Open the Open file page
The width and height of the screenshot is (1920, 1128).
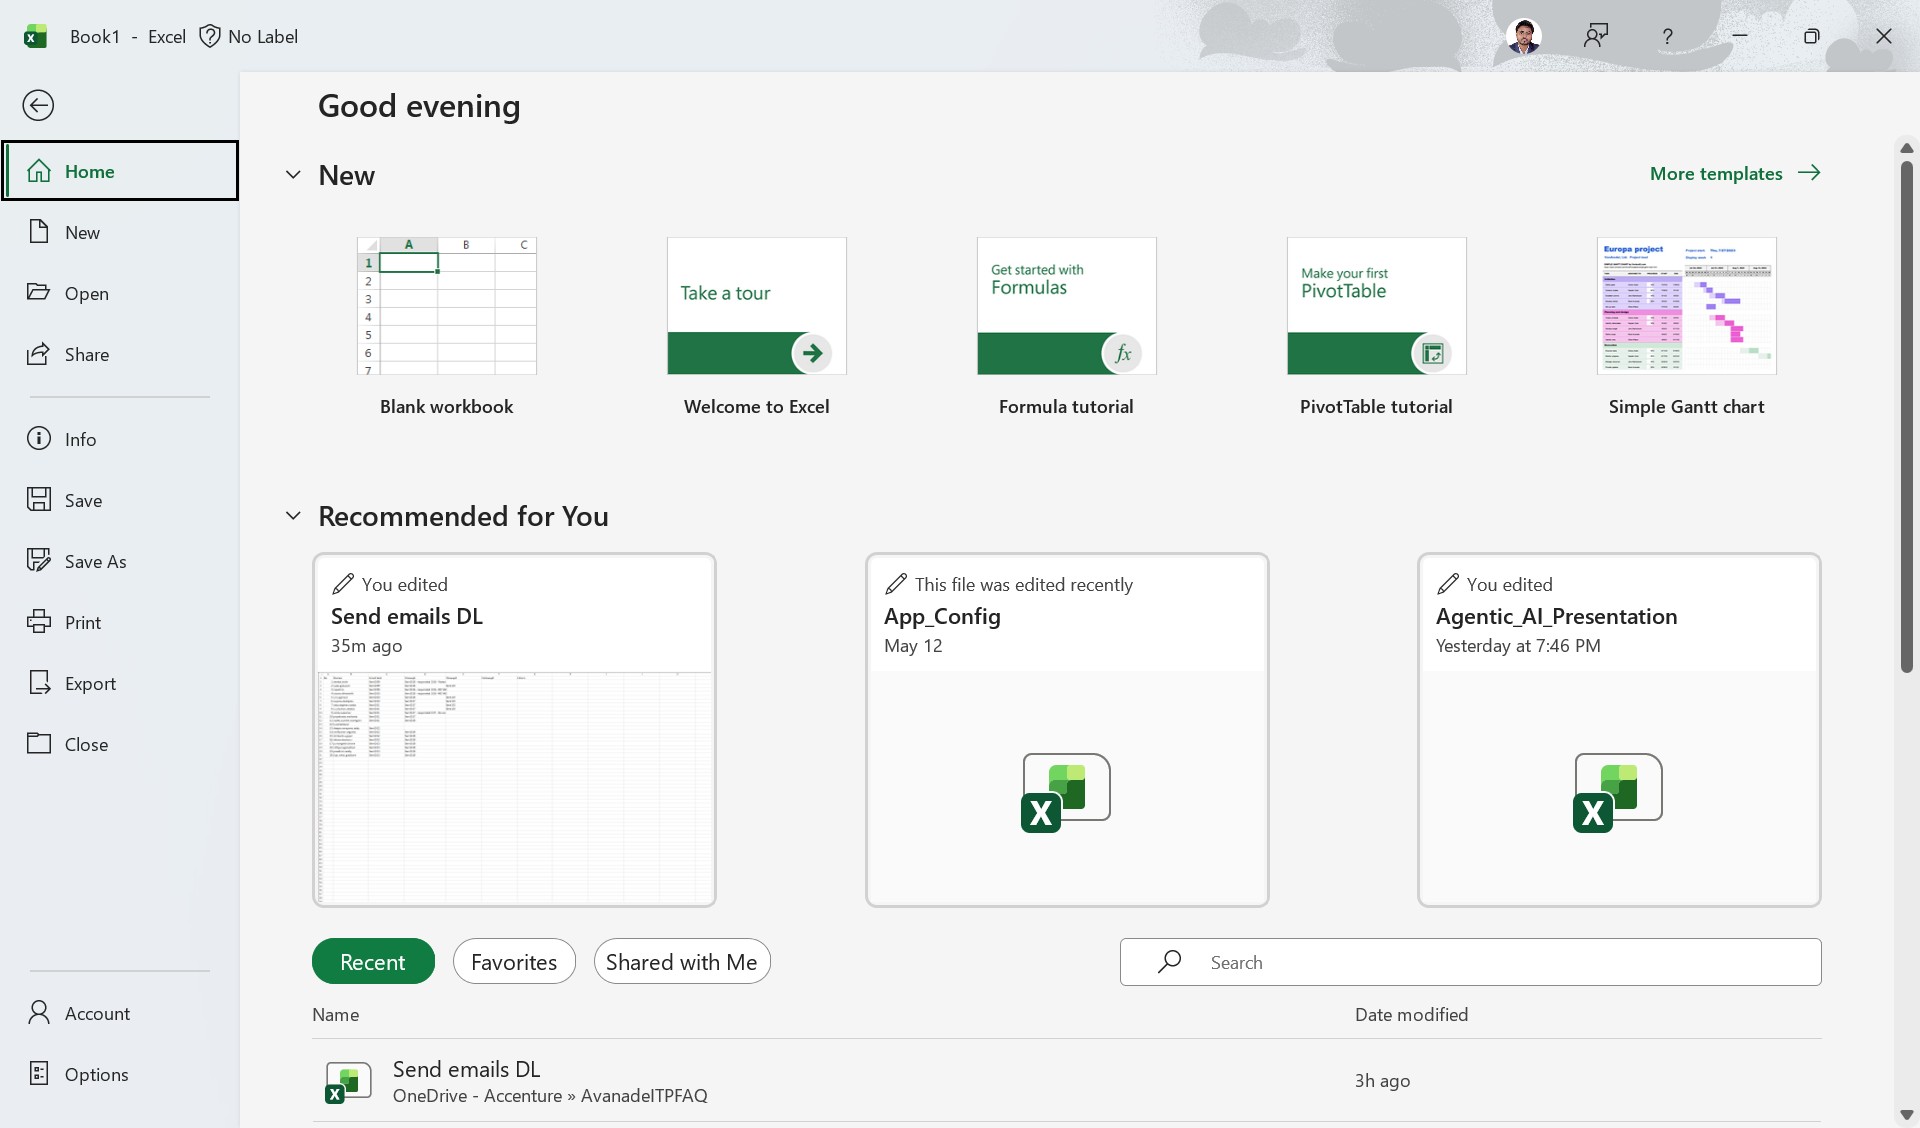point(120,293)
